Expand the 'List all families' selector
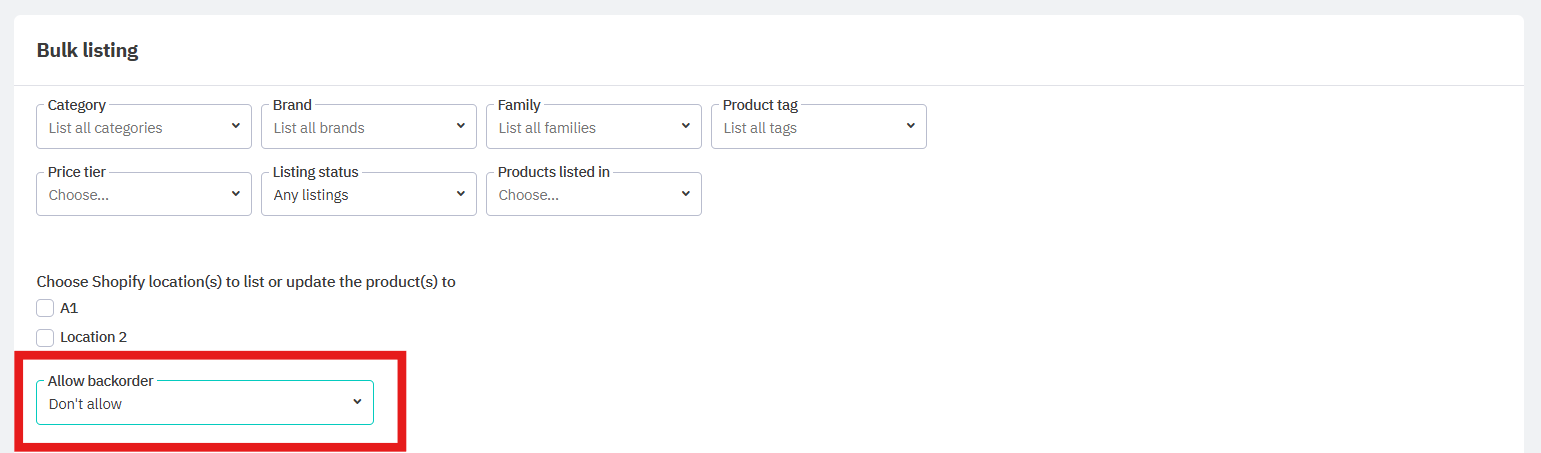The width and height of the screenshot is (1541, 453). tap(580, 128)
